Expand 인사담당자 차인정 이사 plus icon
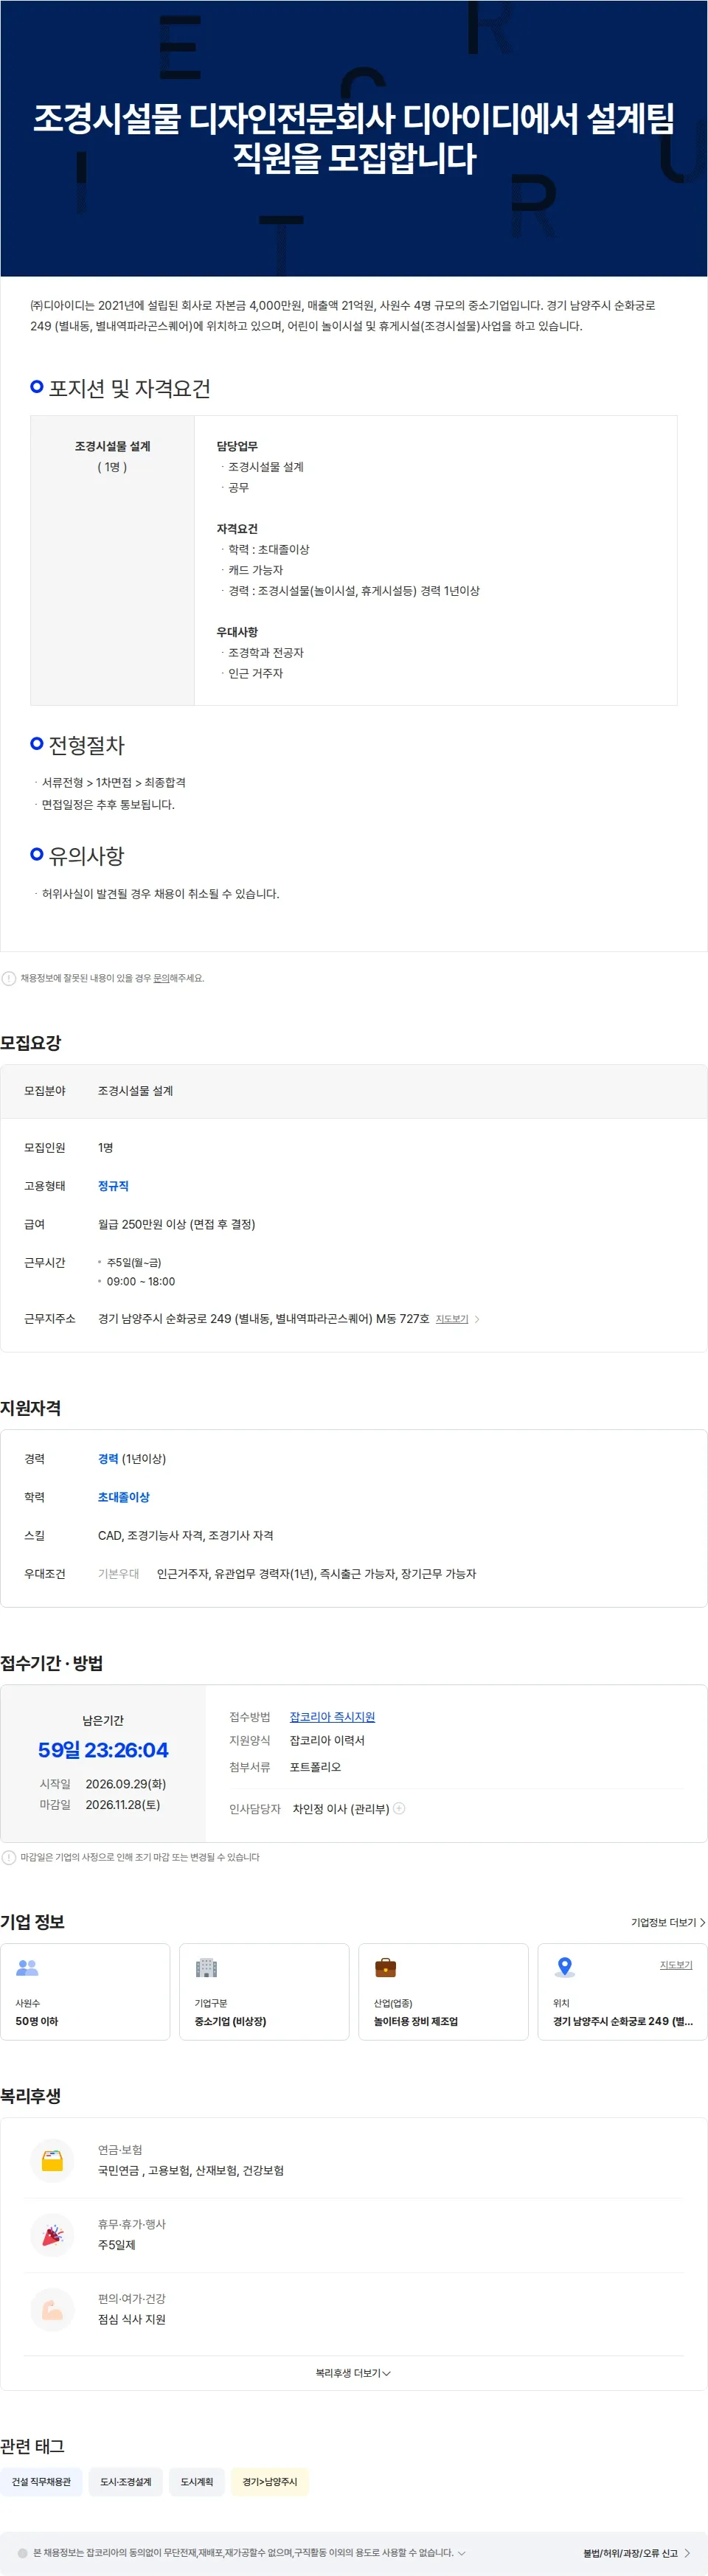Viewport: 708px width, 2576px height. tap(399, 1808)
